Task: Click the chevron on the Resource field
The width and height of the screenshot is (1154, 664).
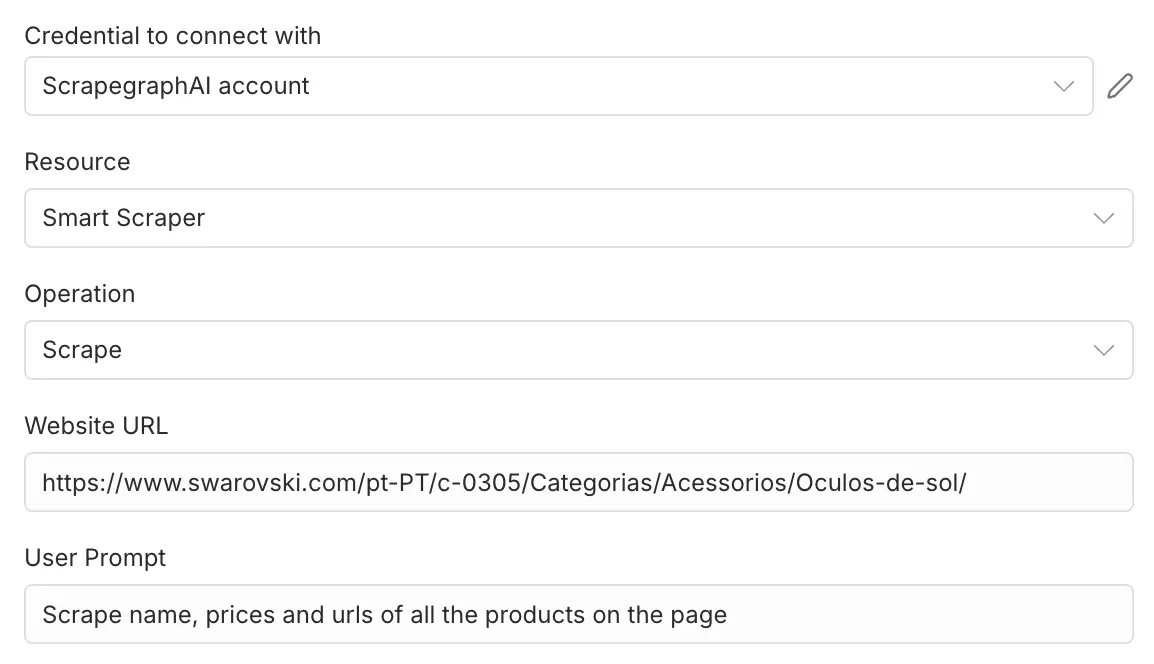Action: (1103, 218)
